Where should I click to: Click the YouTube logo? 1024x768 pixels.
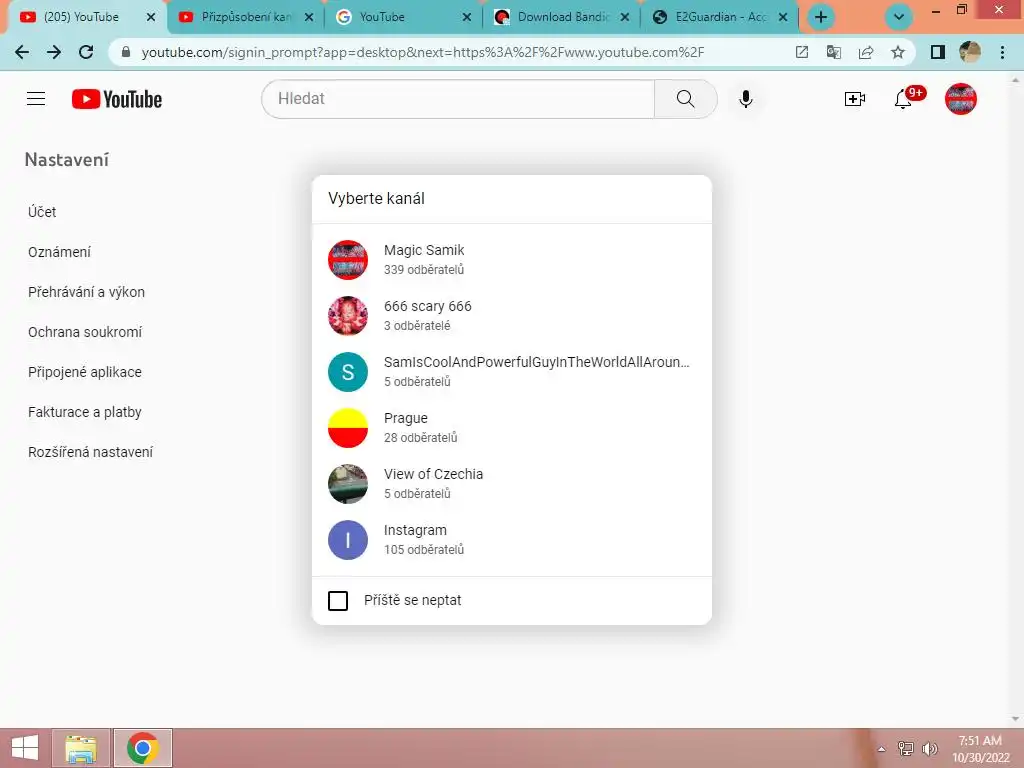point(117,99)
